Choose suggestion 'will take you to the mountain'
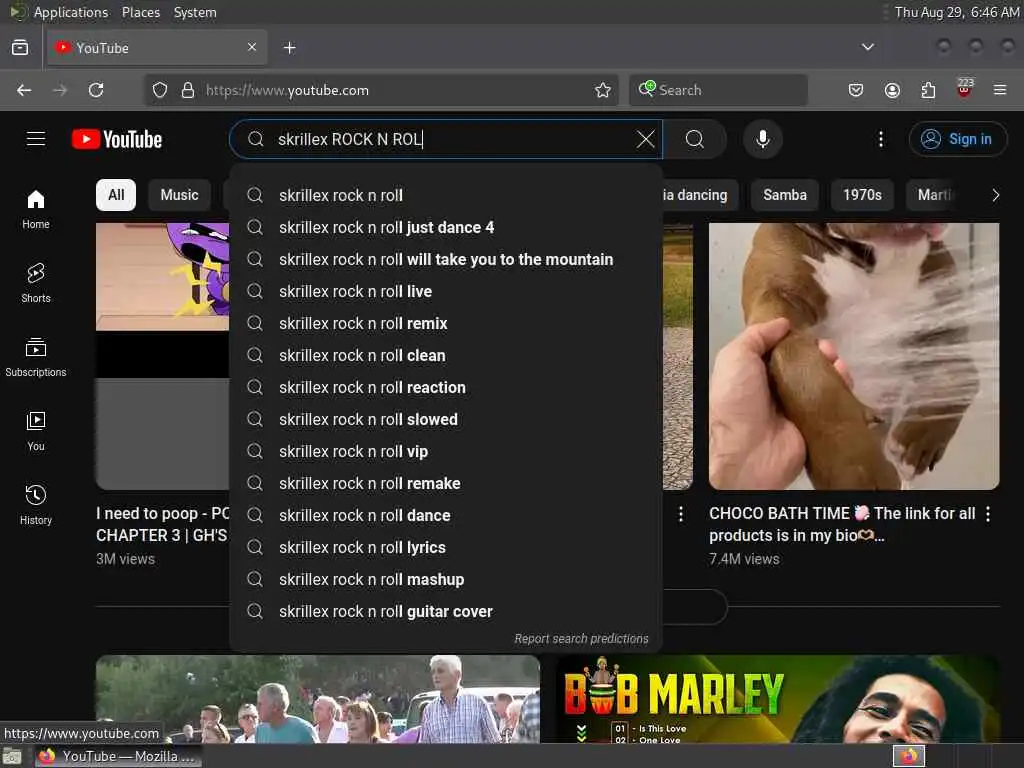This screenshot has width=1024, height=768. (x=447, y=259)
